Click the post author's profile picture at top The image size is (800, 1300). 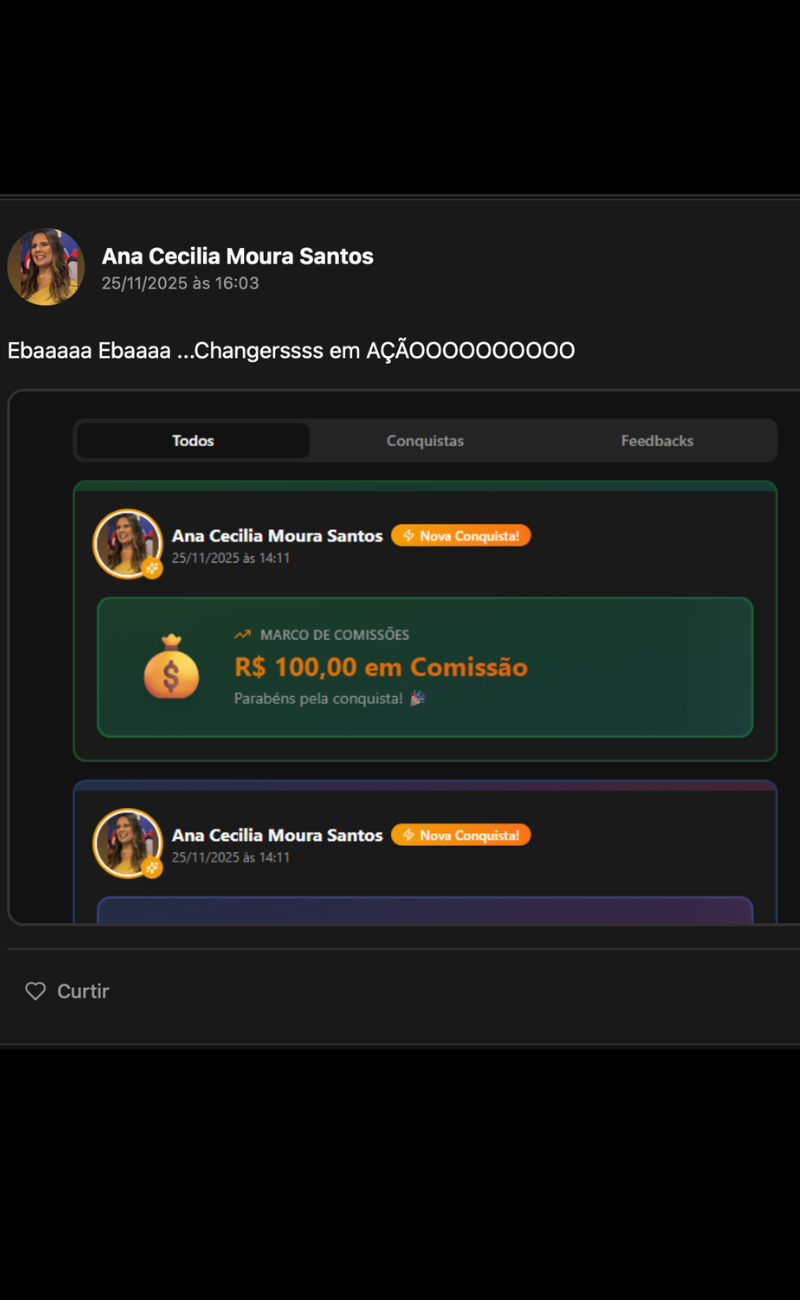[46, 267]
